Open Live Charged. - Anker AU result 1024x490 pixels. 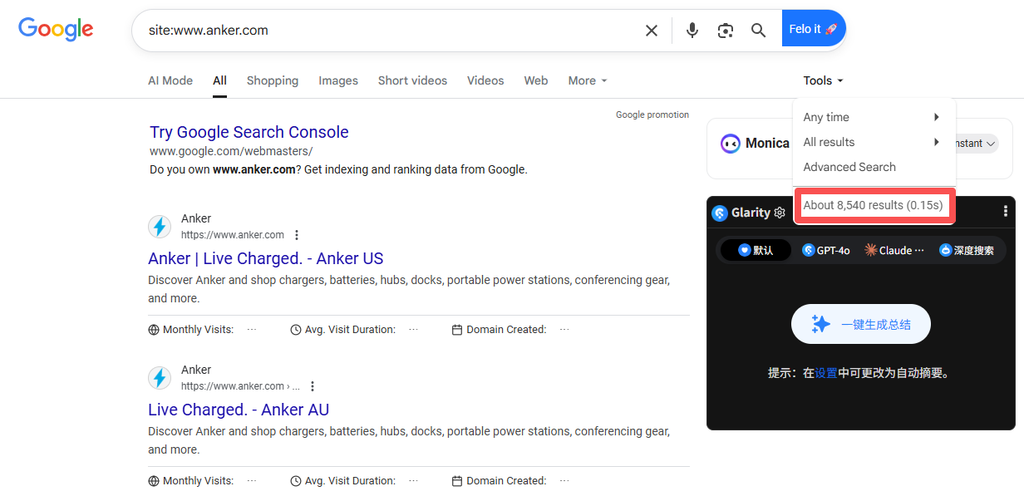point(238,410)
